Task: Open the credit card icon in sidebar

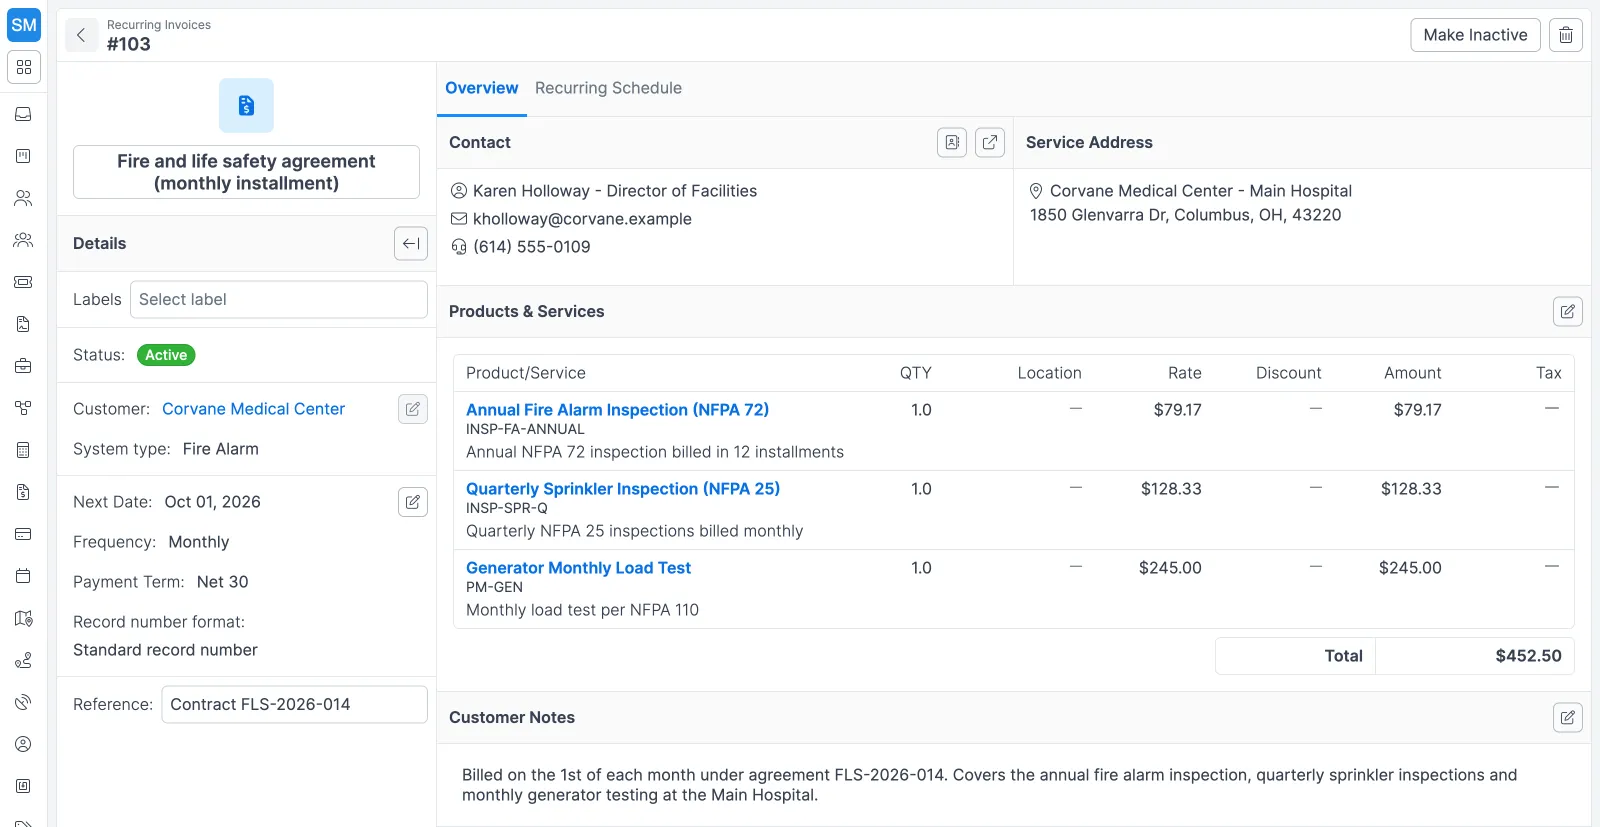Action: [x=24, y=534]
